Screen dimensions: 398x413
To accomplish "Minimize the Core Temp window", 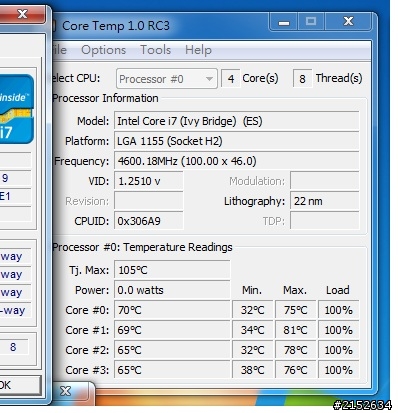I will click(284, 22).
